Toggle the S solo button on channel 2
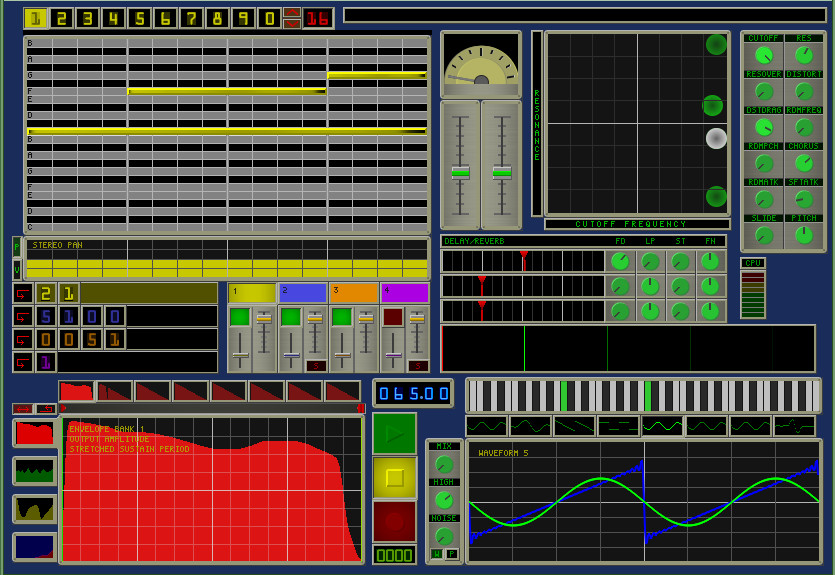 coord(316,366)
